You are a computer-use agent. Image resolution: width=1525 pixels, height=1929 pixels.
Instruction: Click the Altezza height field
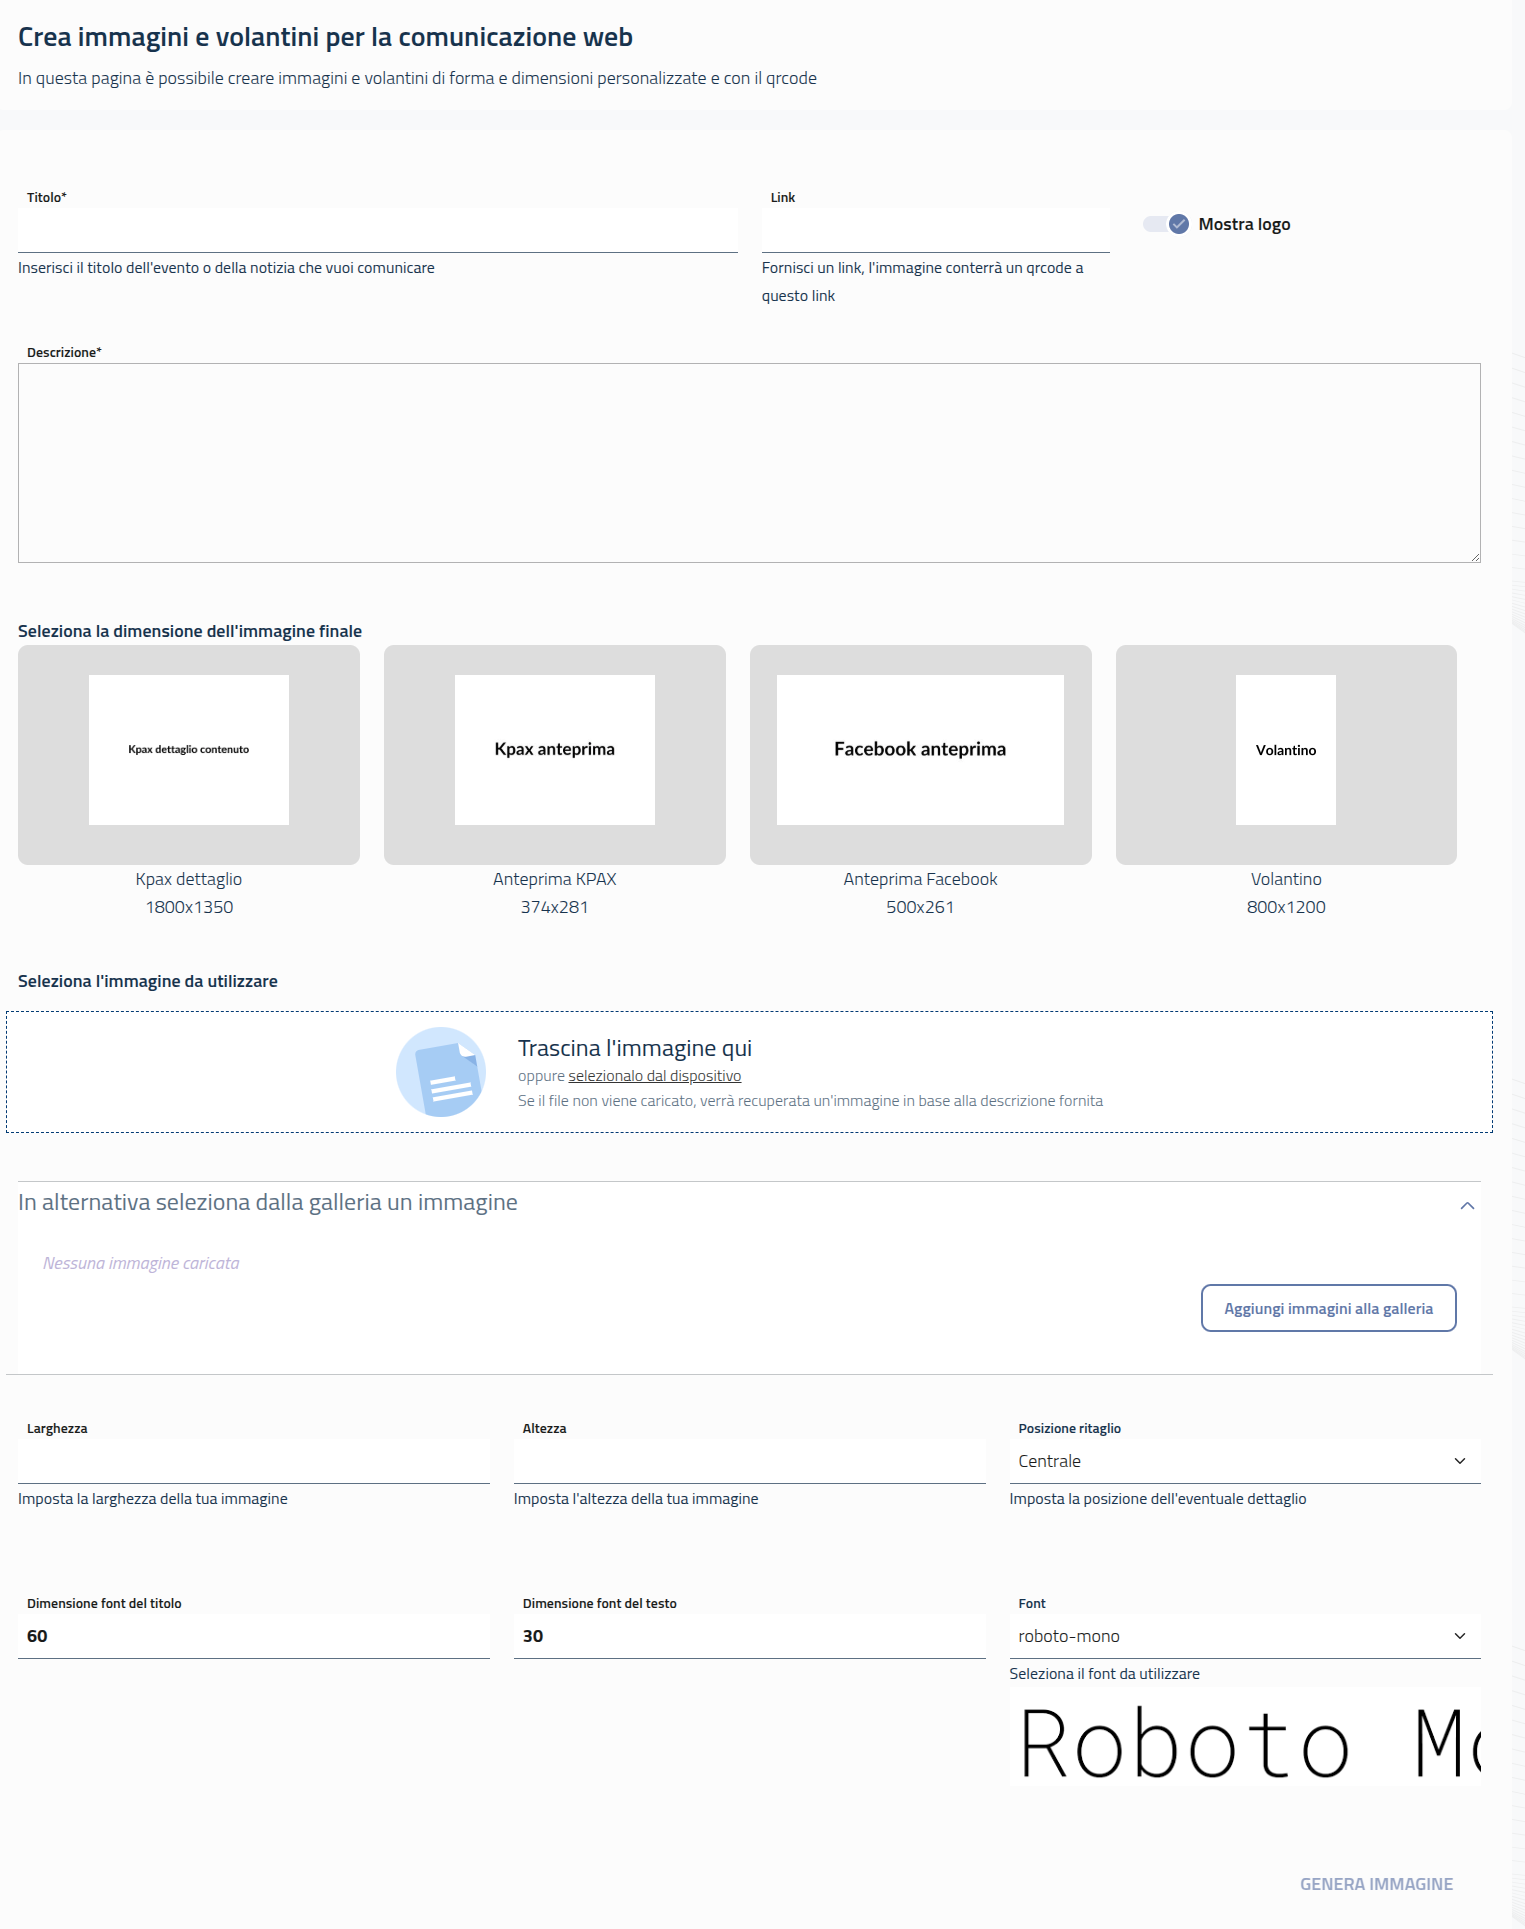(x=749, y=1461)
